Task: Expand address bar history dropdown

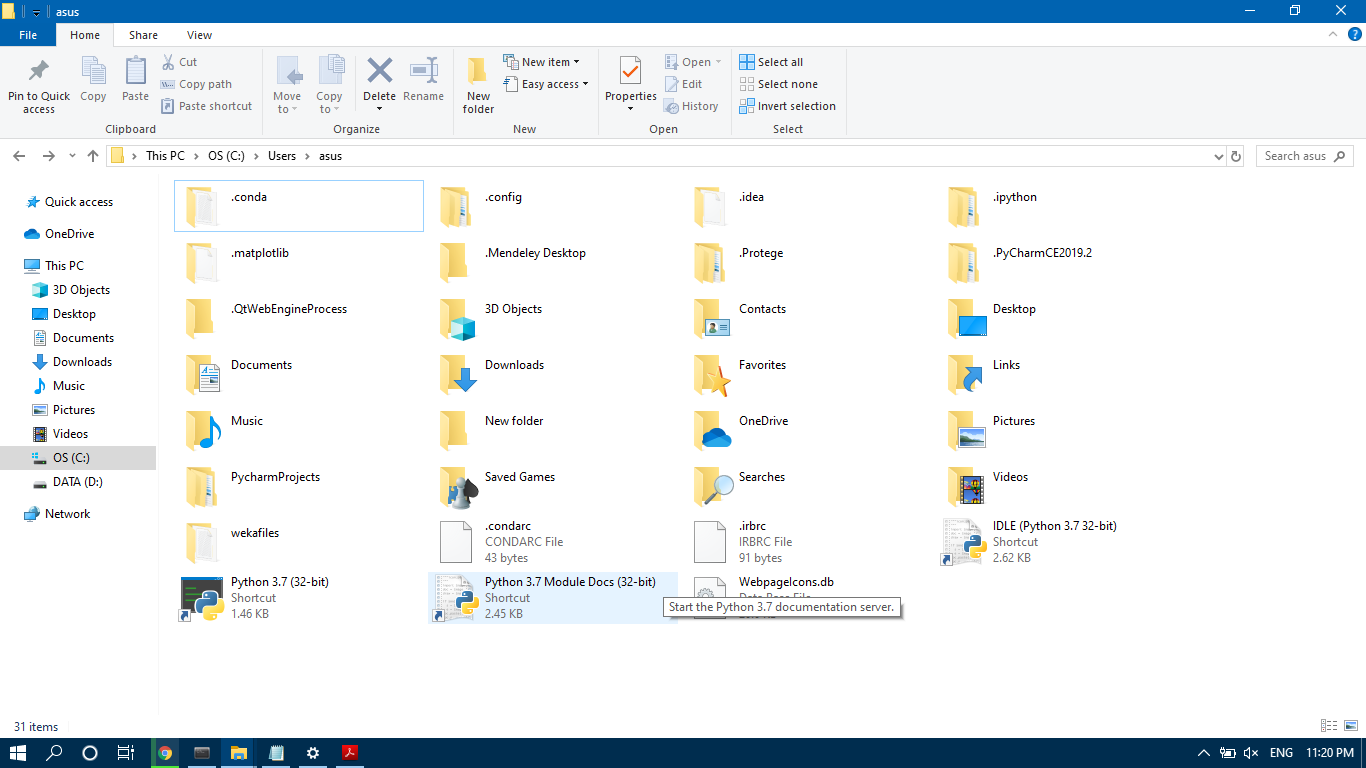Action: click(x=1218, y=156)
